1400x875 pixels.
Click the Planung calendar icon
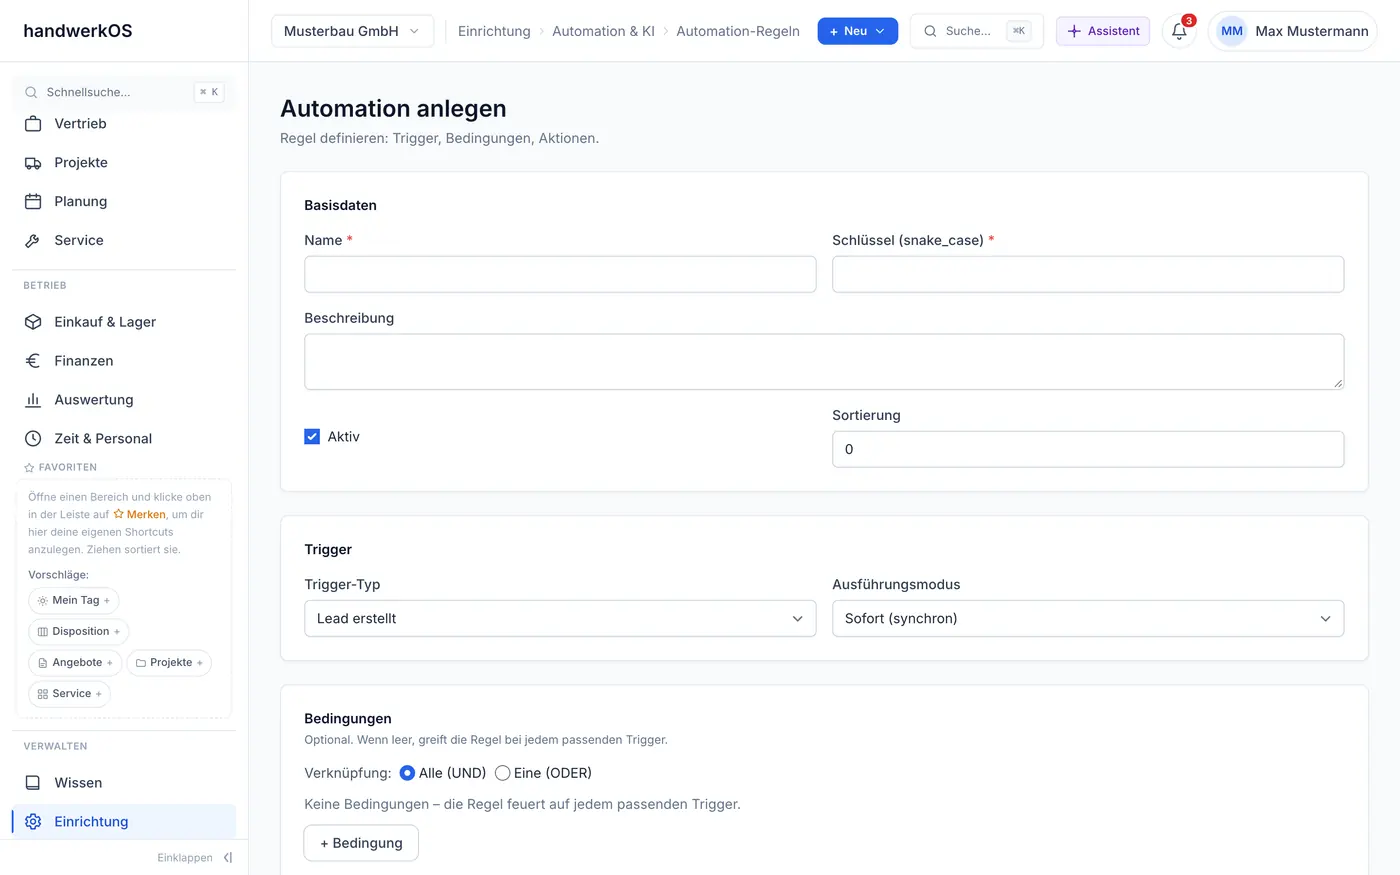tap(33, 202)
